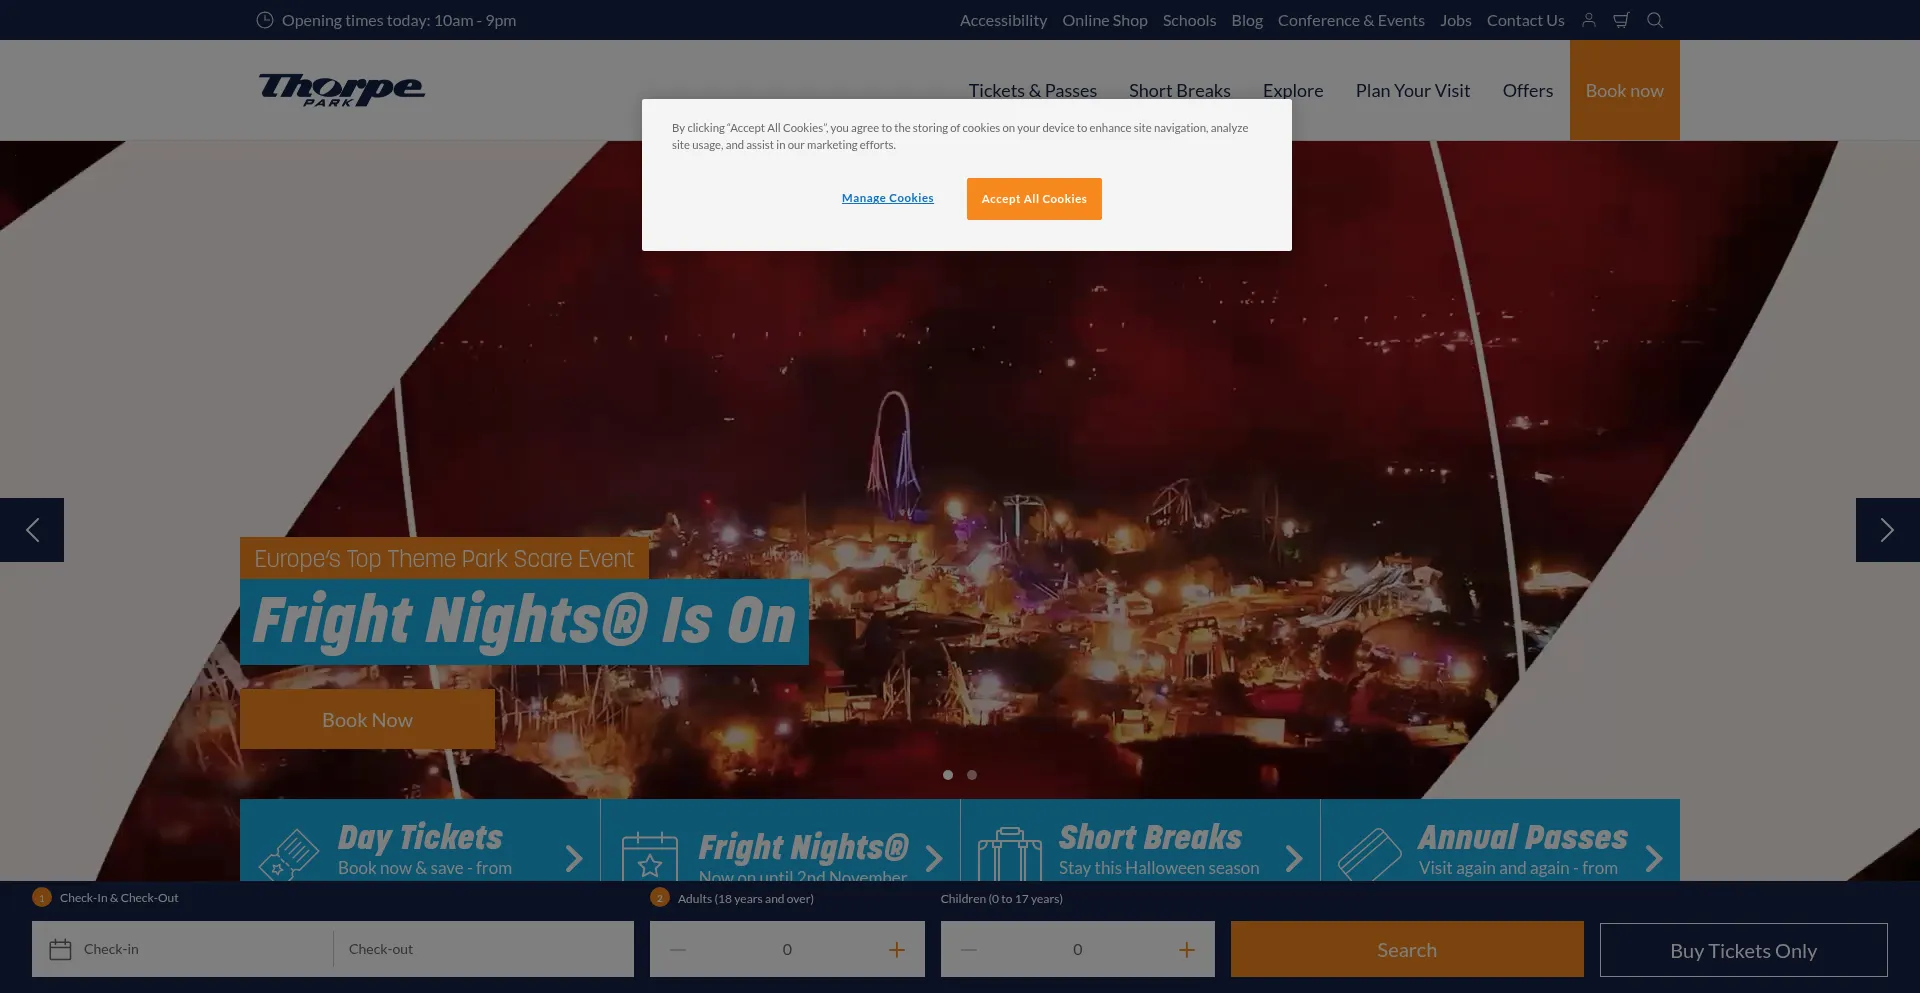This screenshot has height=993, width=1920.
Task: Open the Blog link
Action: point(1247,20)
